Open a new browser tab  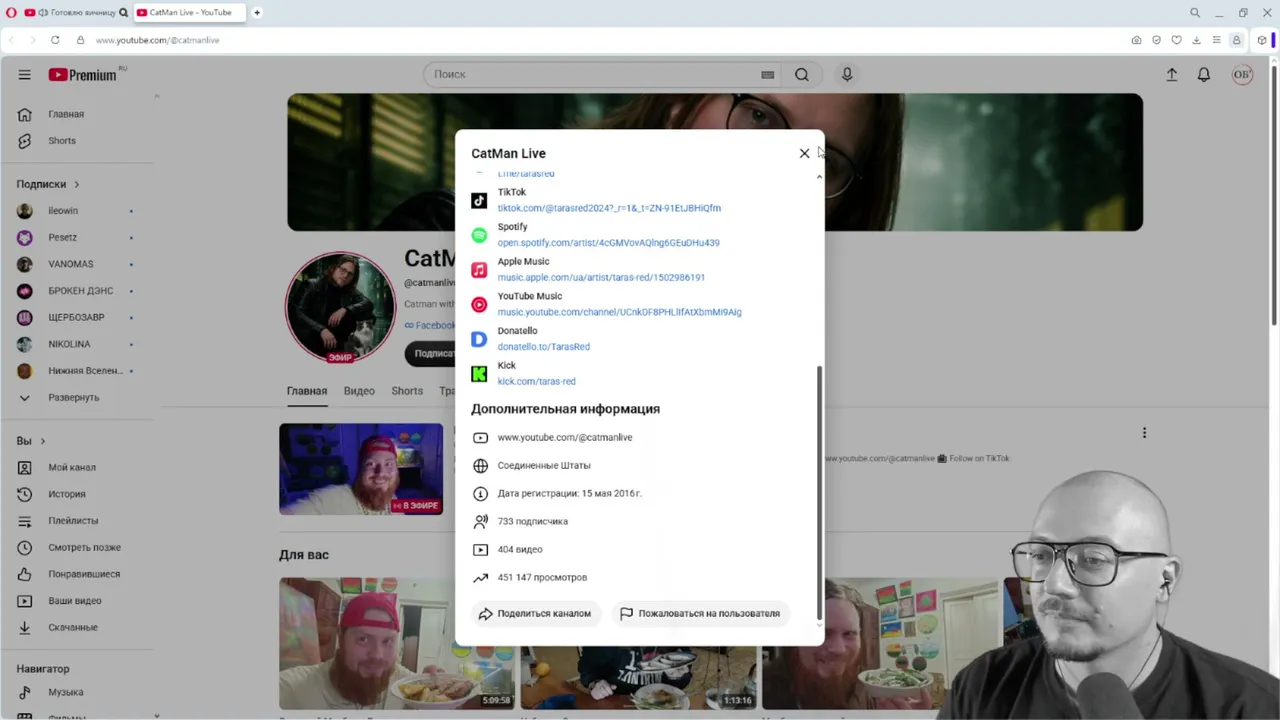pos(257,13)
